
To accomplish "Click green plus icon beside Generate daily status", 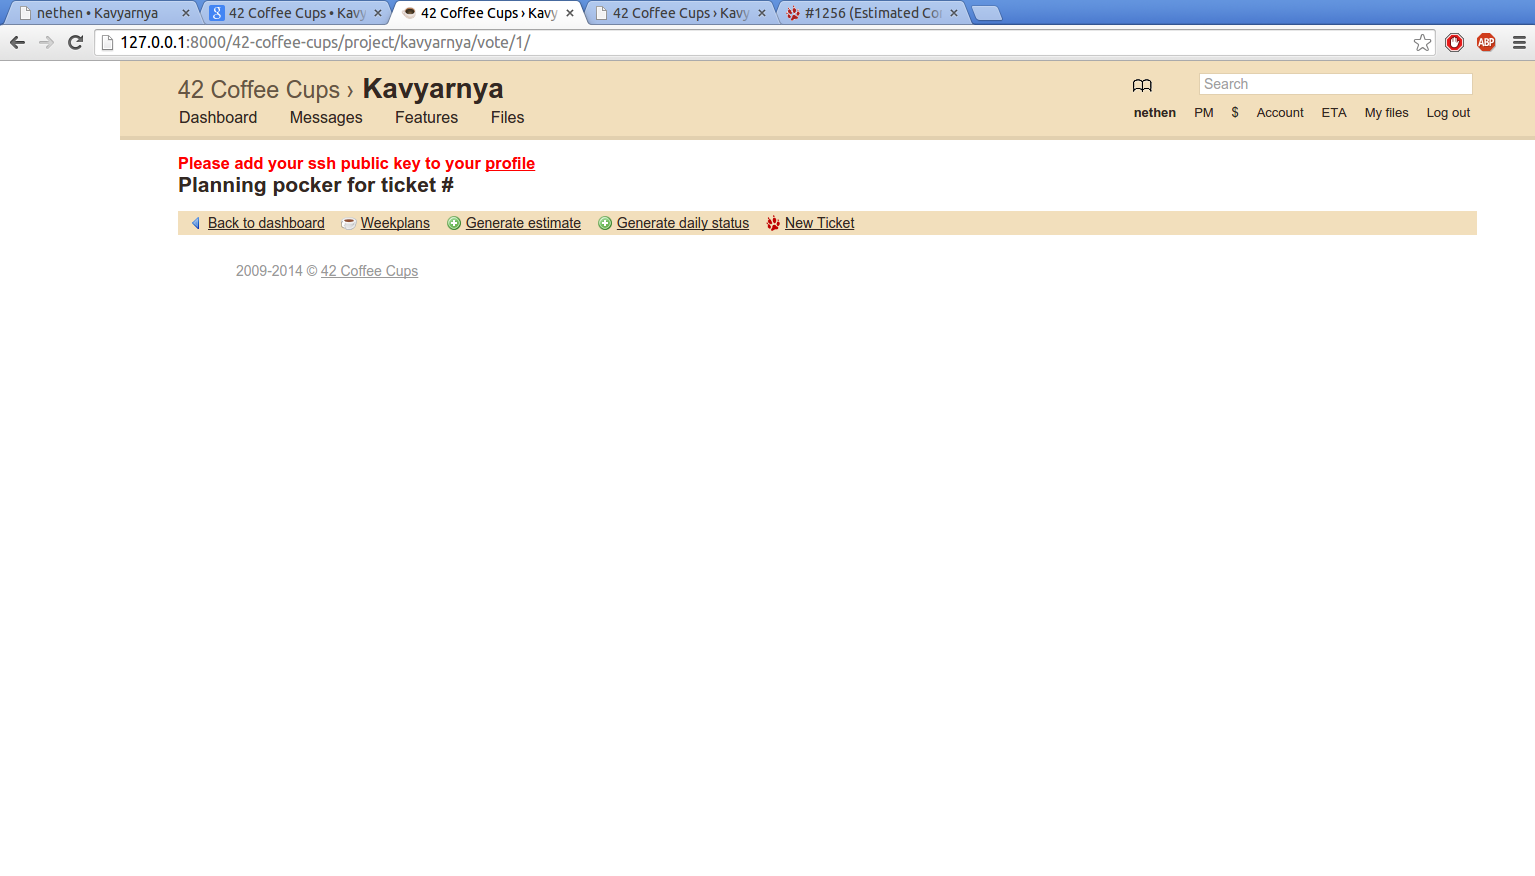I will pos(605,223).
